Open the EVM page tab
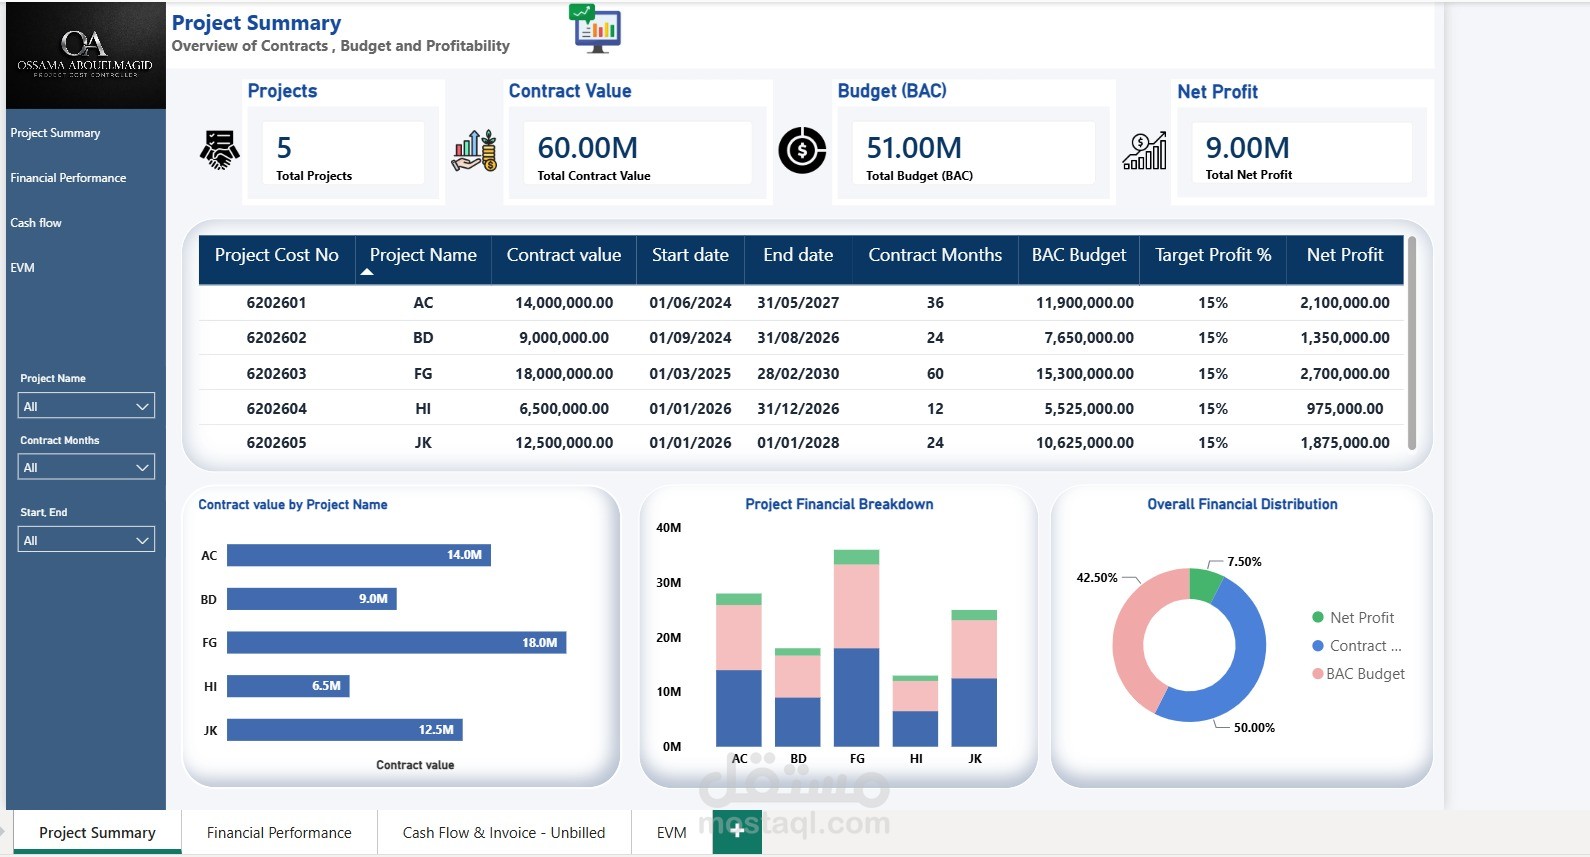1590x857 pixels. (672, 832)
